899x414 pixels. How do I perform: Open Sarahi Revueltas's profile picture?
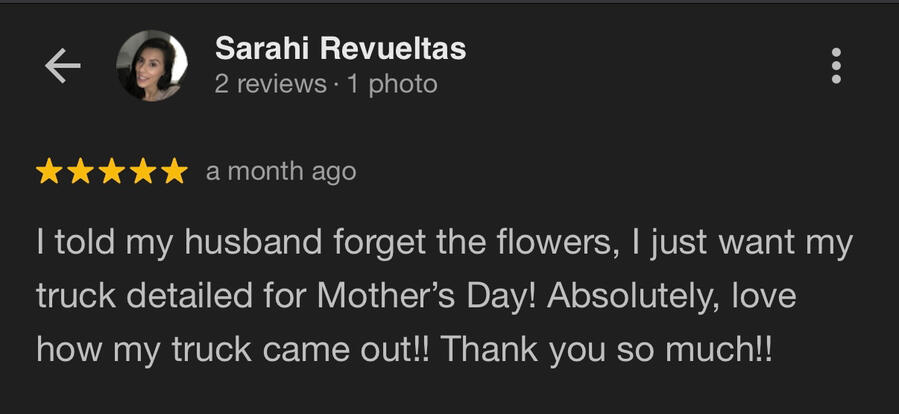(152, 66)
